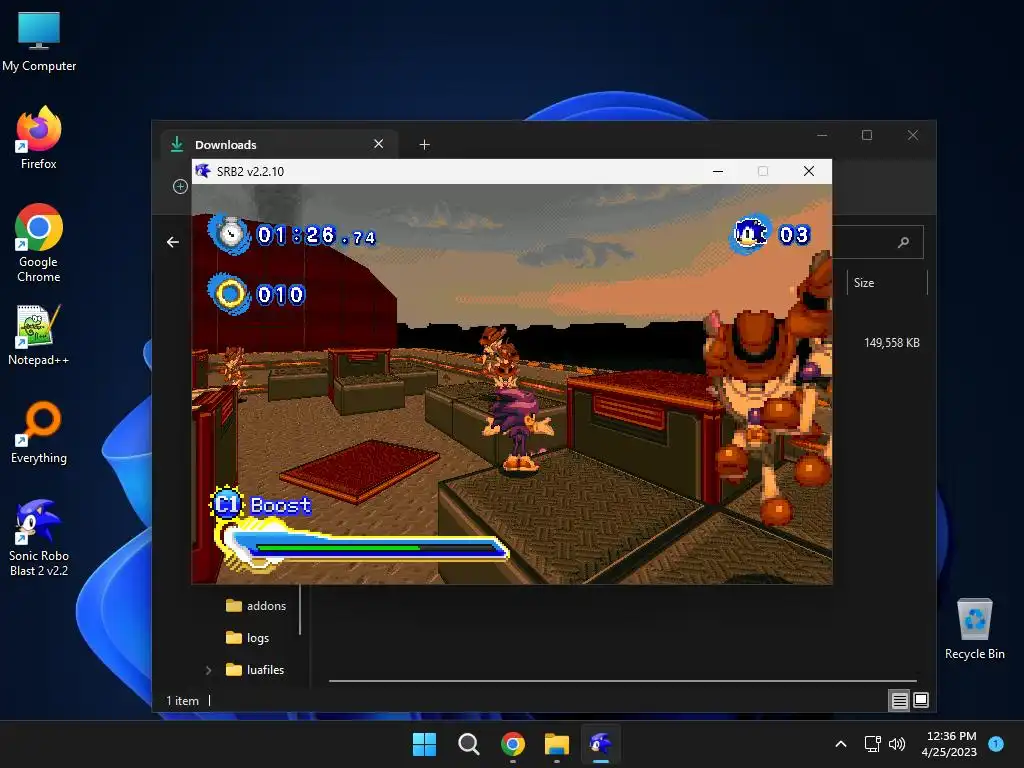1024x768 pixels.
Task: Open volume tray icon
Action: 897,744
